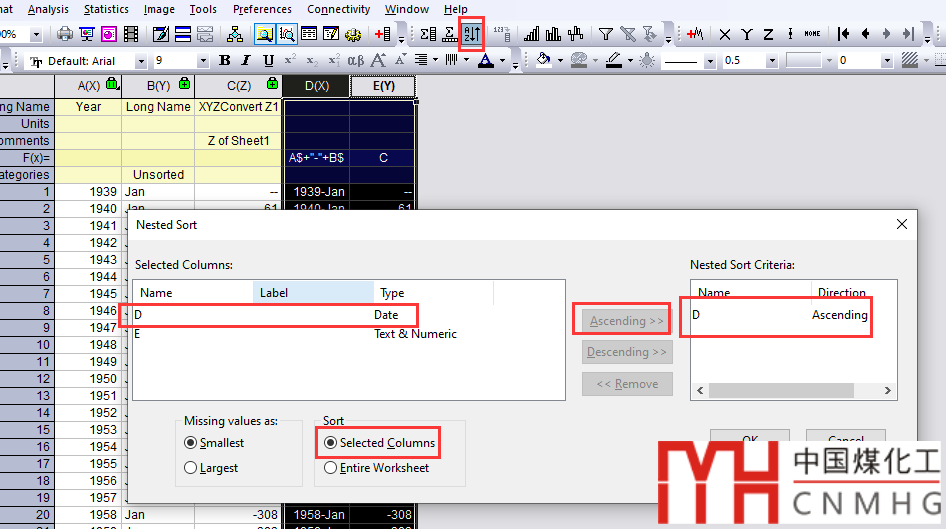Image resolution: width=946 pixels, height=529 pixels.
Task: Open the Analysis menu
Action: pyautogui.click(x=48, y=9)
